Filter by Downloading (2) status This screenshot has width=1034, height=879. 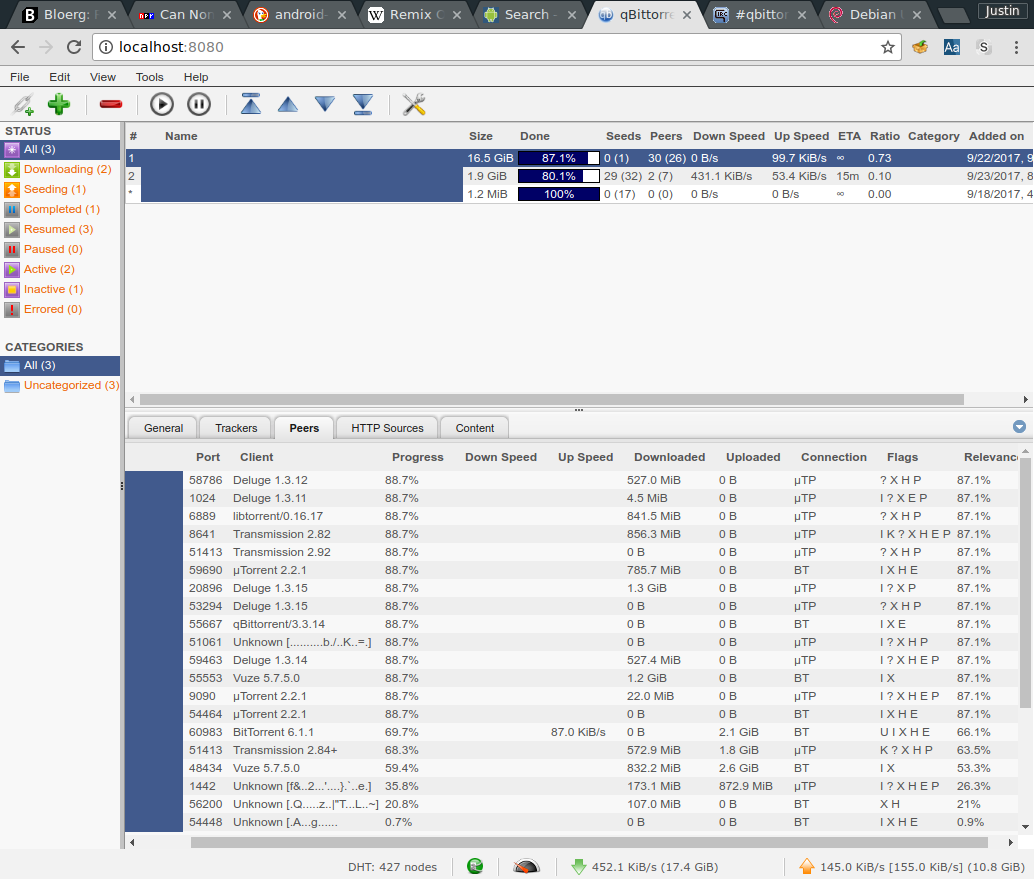click(x=60, y=169)
